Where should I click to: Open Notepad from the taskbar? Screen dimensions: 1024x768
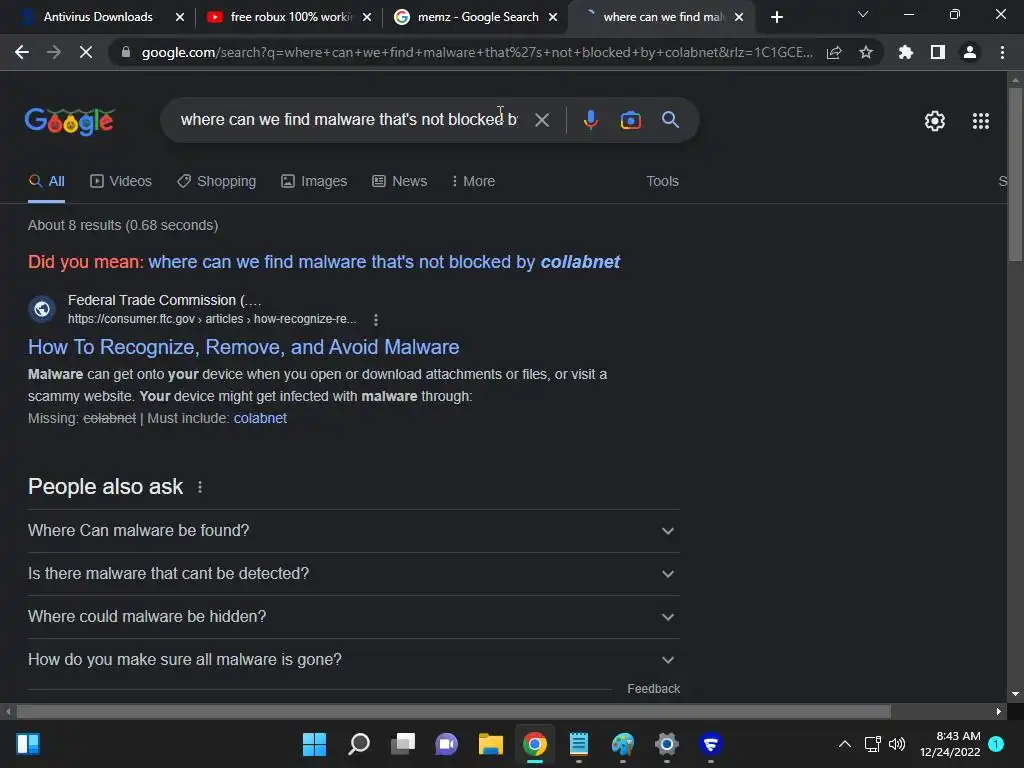(579, 744)
